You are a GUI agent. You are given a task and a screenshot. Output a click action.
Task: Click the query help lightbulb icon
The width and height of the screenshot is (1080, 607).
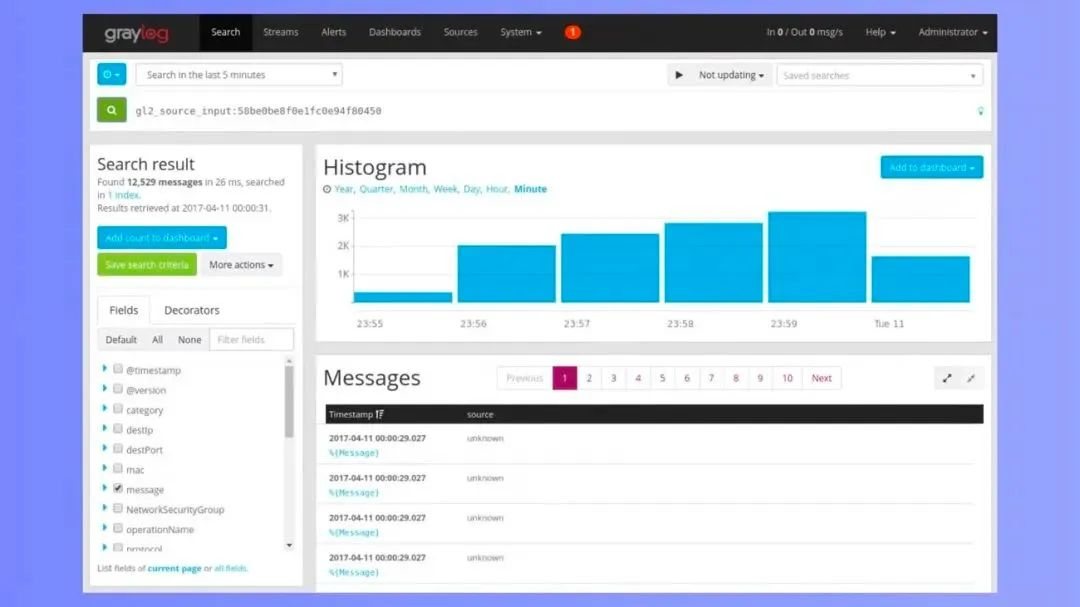(980, 111)
